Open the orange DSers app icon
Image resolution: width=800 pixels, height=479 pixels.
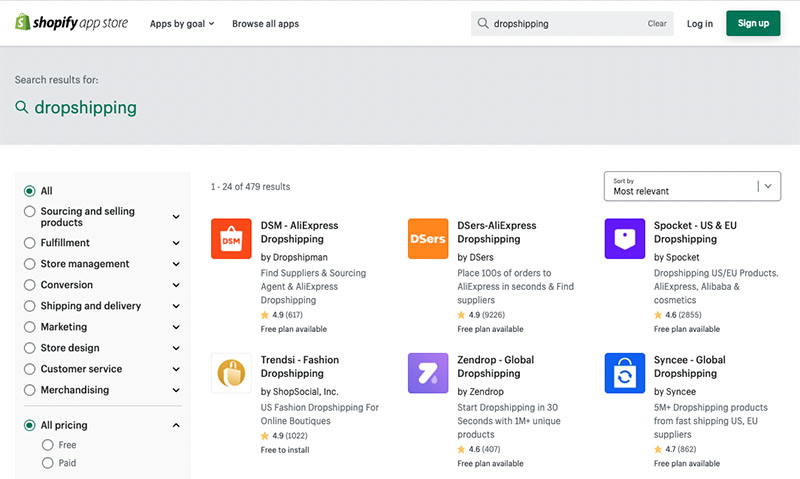tap(428, 239)
